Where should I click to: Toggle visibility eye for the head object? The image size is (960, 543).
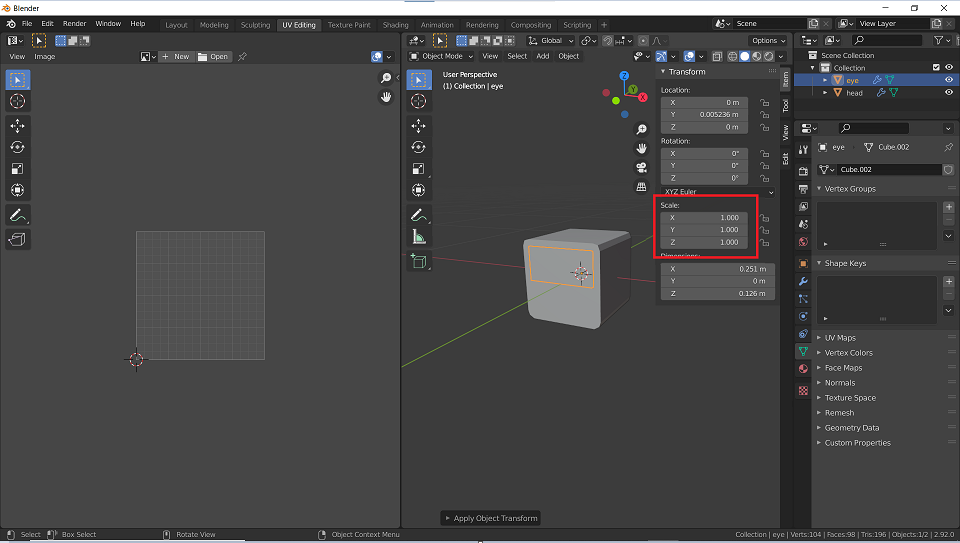point(948,92)
